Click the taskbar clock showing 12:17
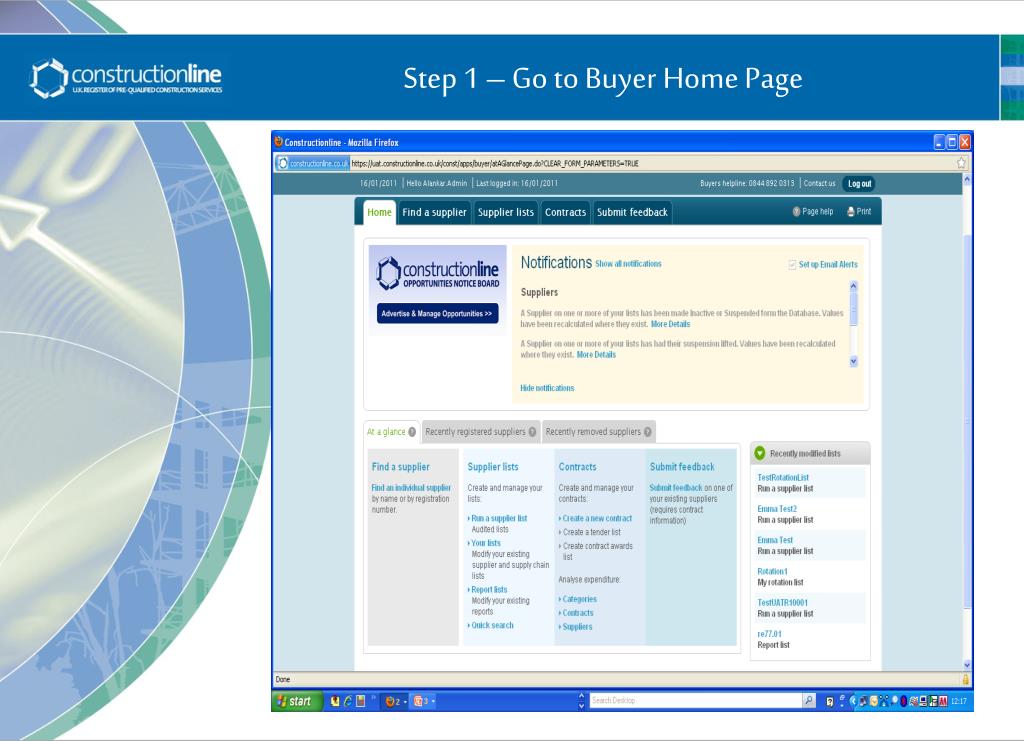The image size is (1024, 741). pyautogui.click(x=959, y=701)
